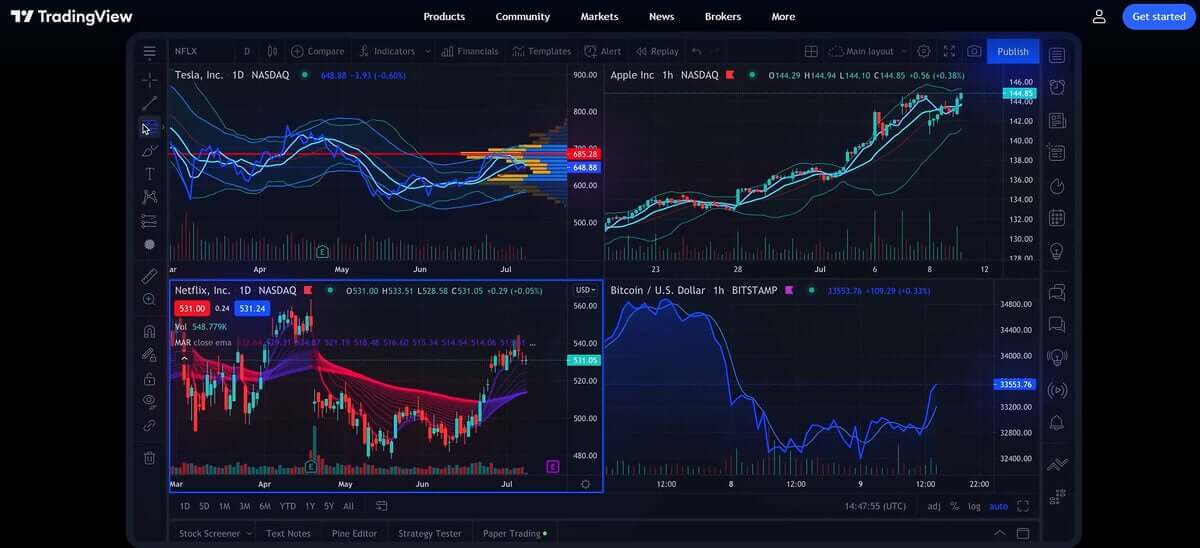Image resolution: width=1200 pixels, height=548 pixels.
Task: Open the USD currency dropdown
Action: [585, 290]
